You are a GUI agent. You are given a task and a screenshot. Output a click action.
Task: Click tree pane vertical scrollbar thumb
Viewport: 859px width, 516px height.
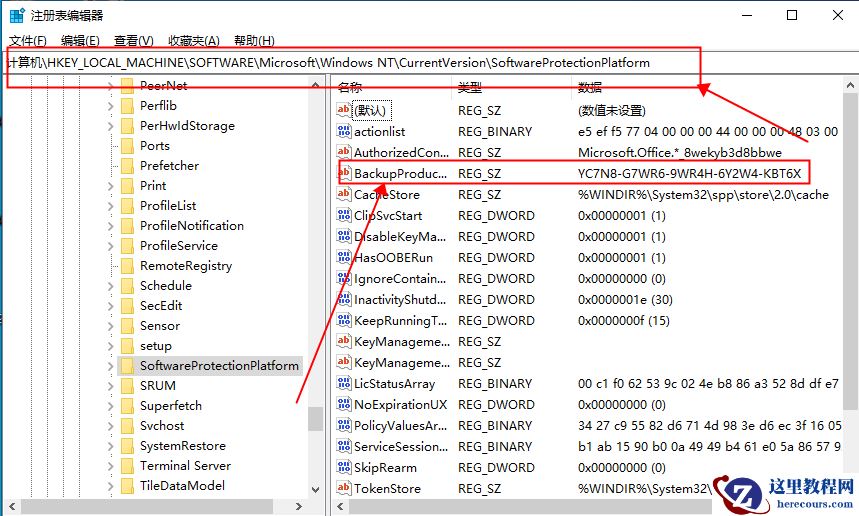click(316, 419)
